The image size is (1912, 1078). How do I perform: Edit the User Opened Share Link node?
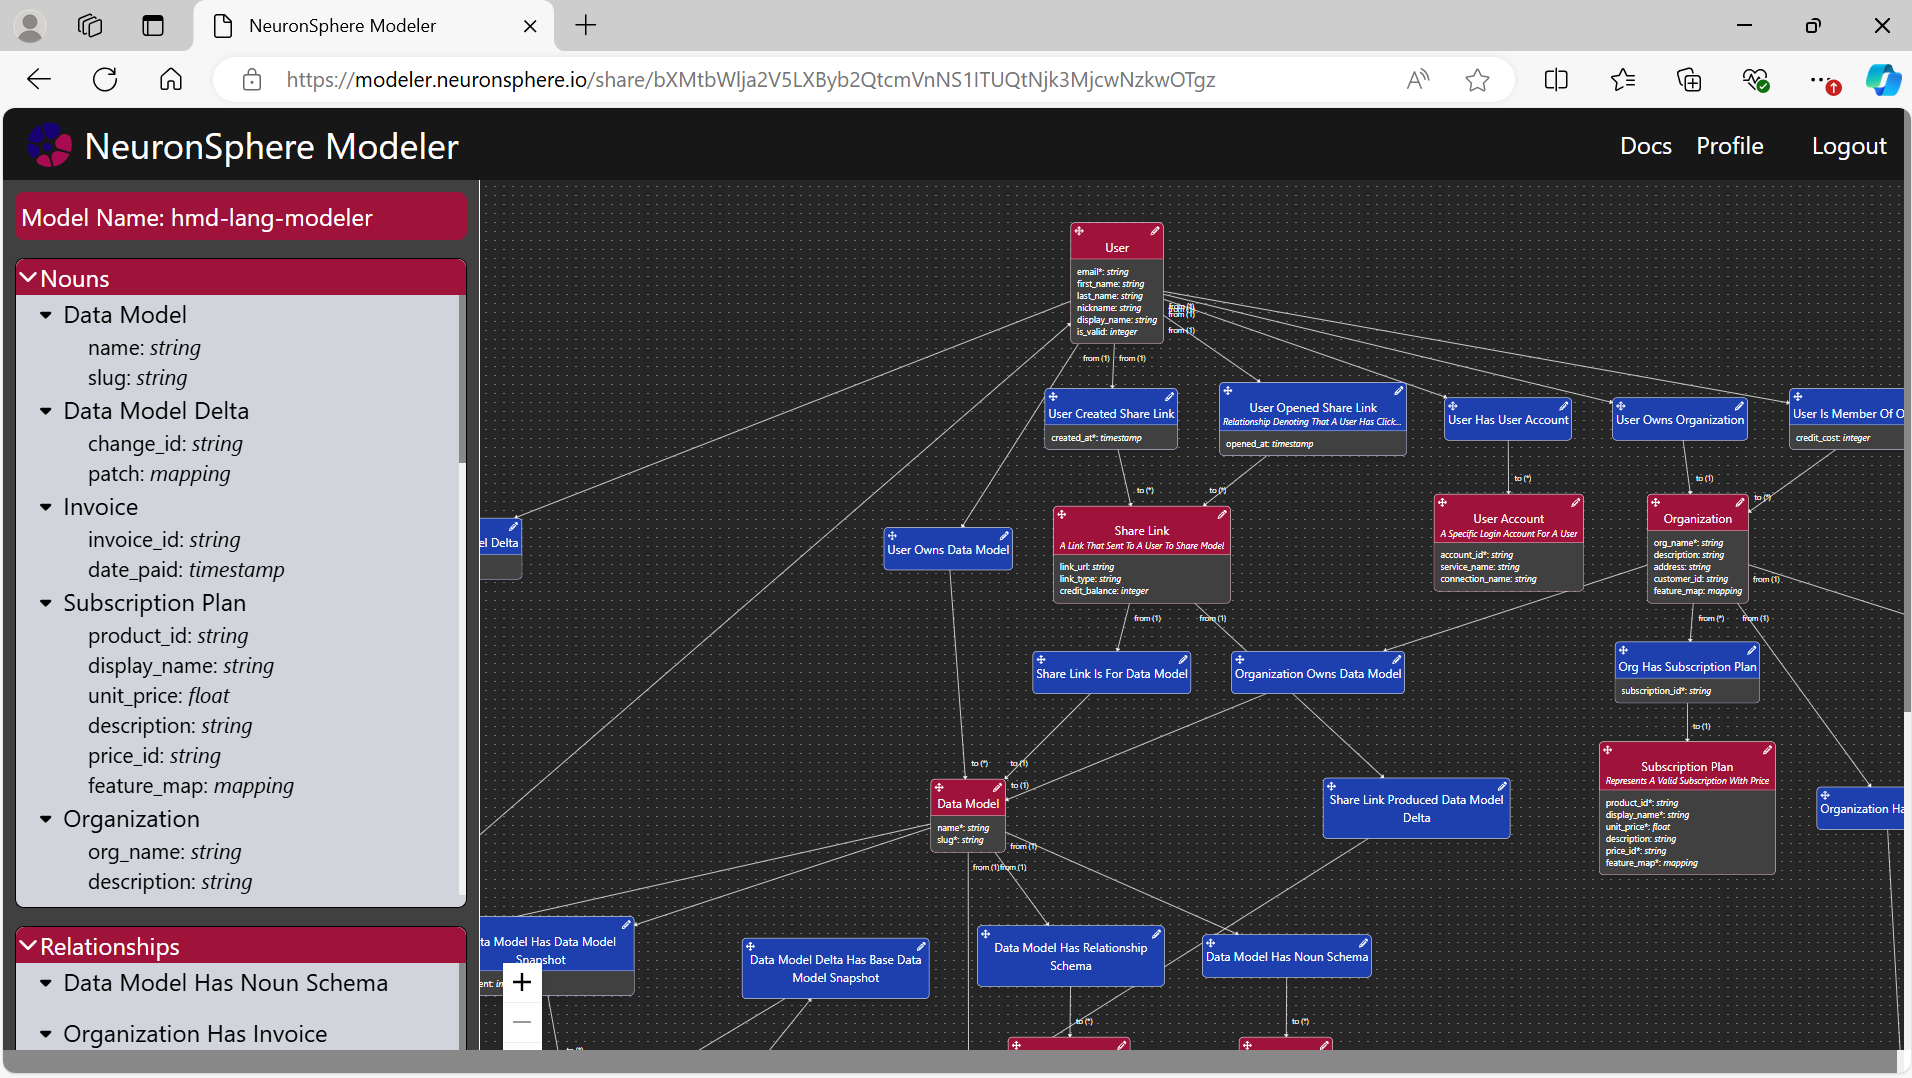(x=1398, y=391)
